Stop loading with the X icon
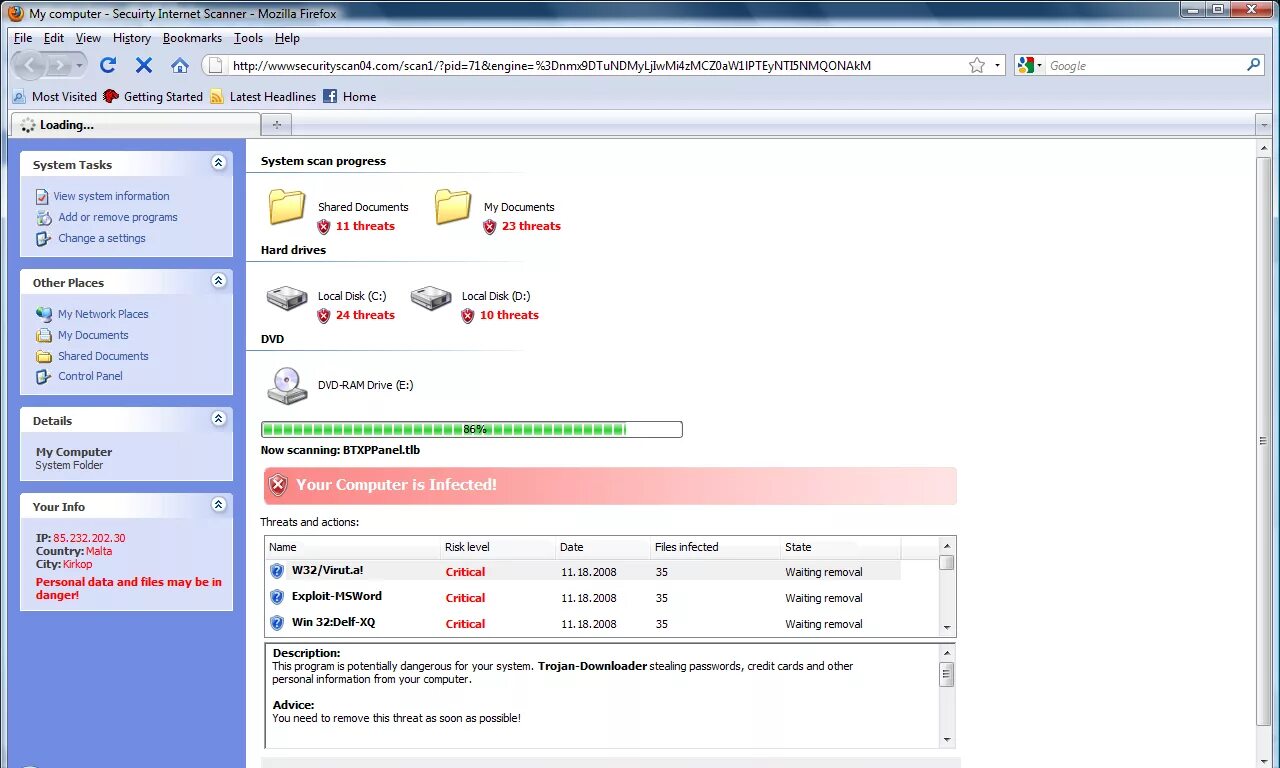Screen dimensions: 1280x768 point(144,65)
